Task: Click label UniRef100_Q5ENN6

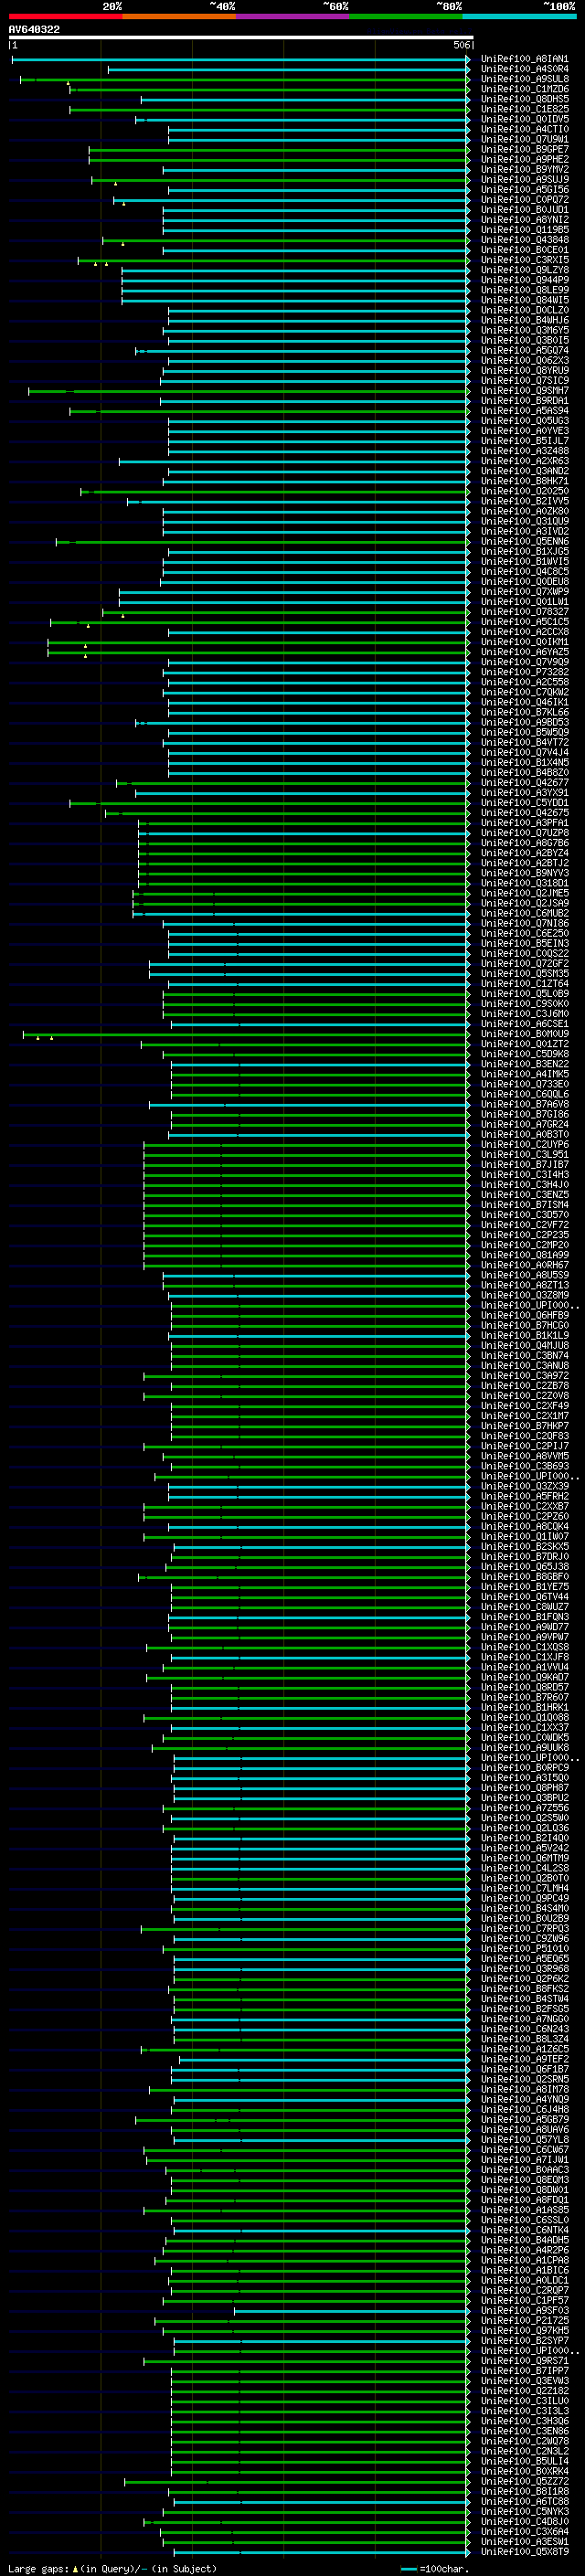Action: click(524, 541)
